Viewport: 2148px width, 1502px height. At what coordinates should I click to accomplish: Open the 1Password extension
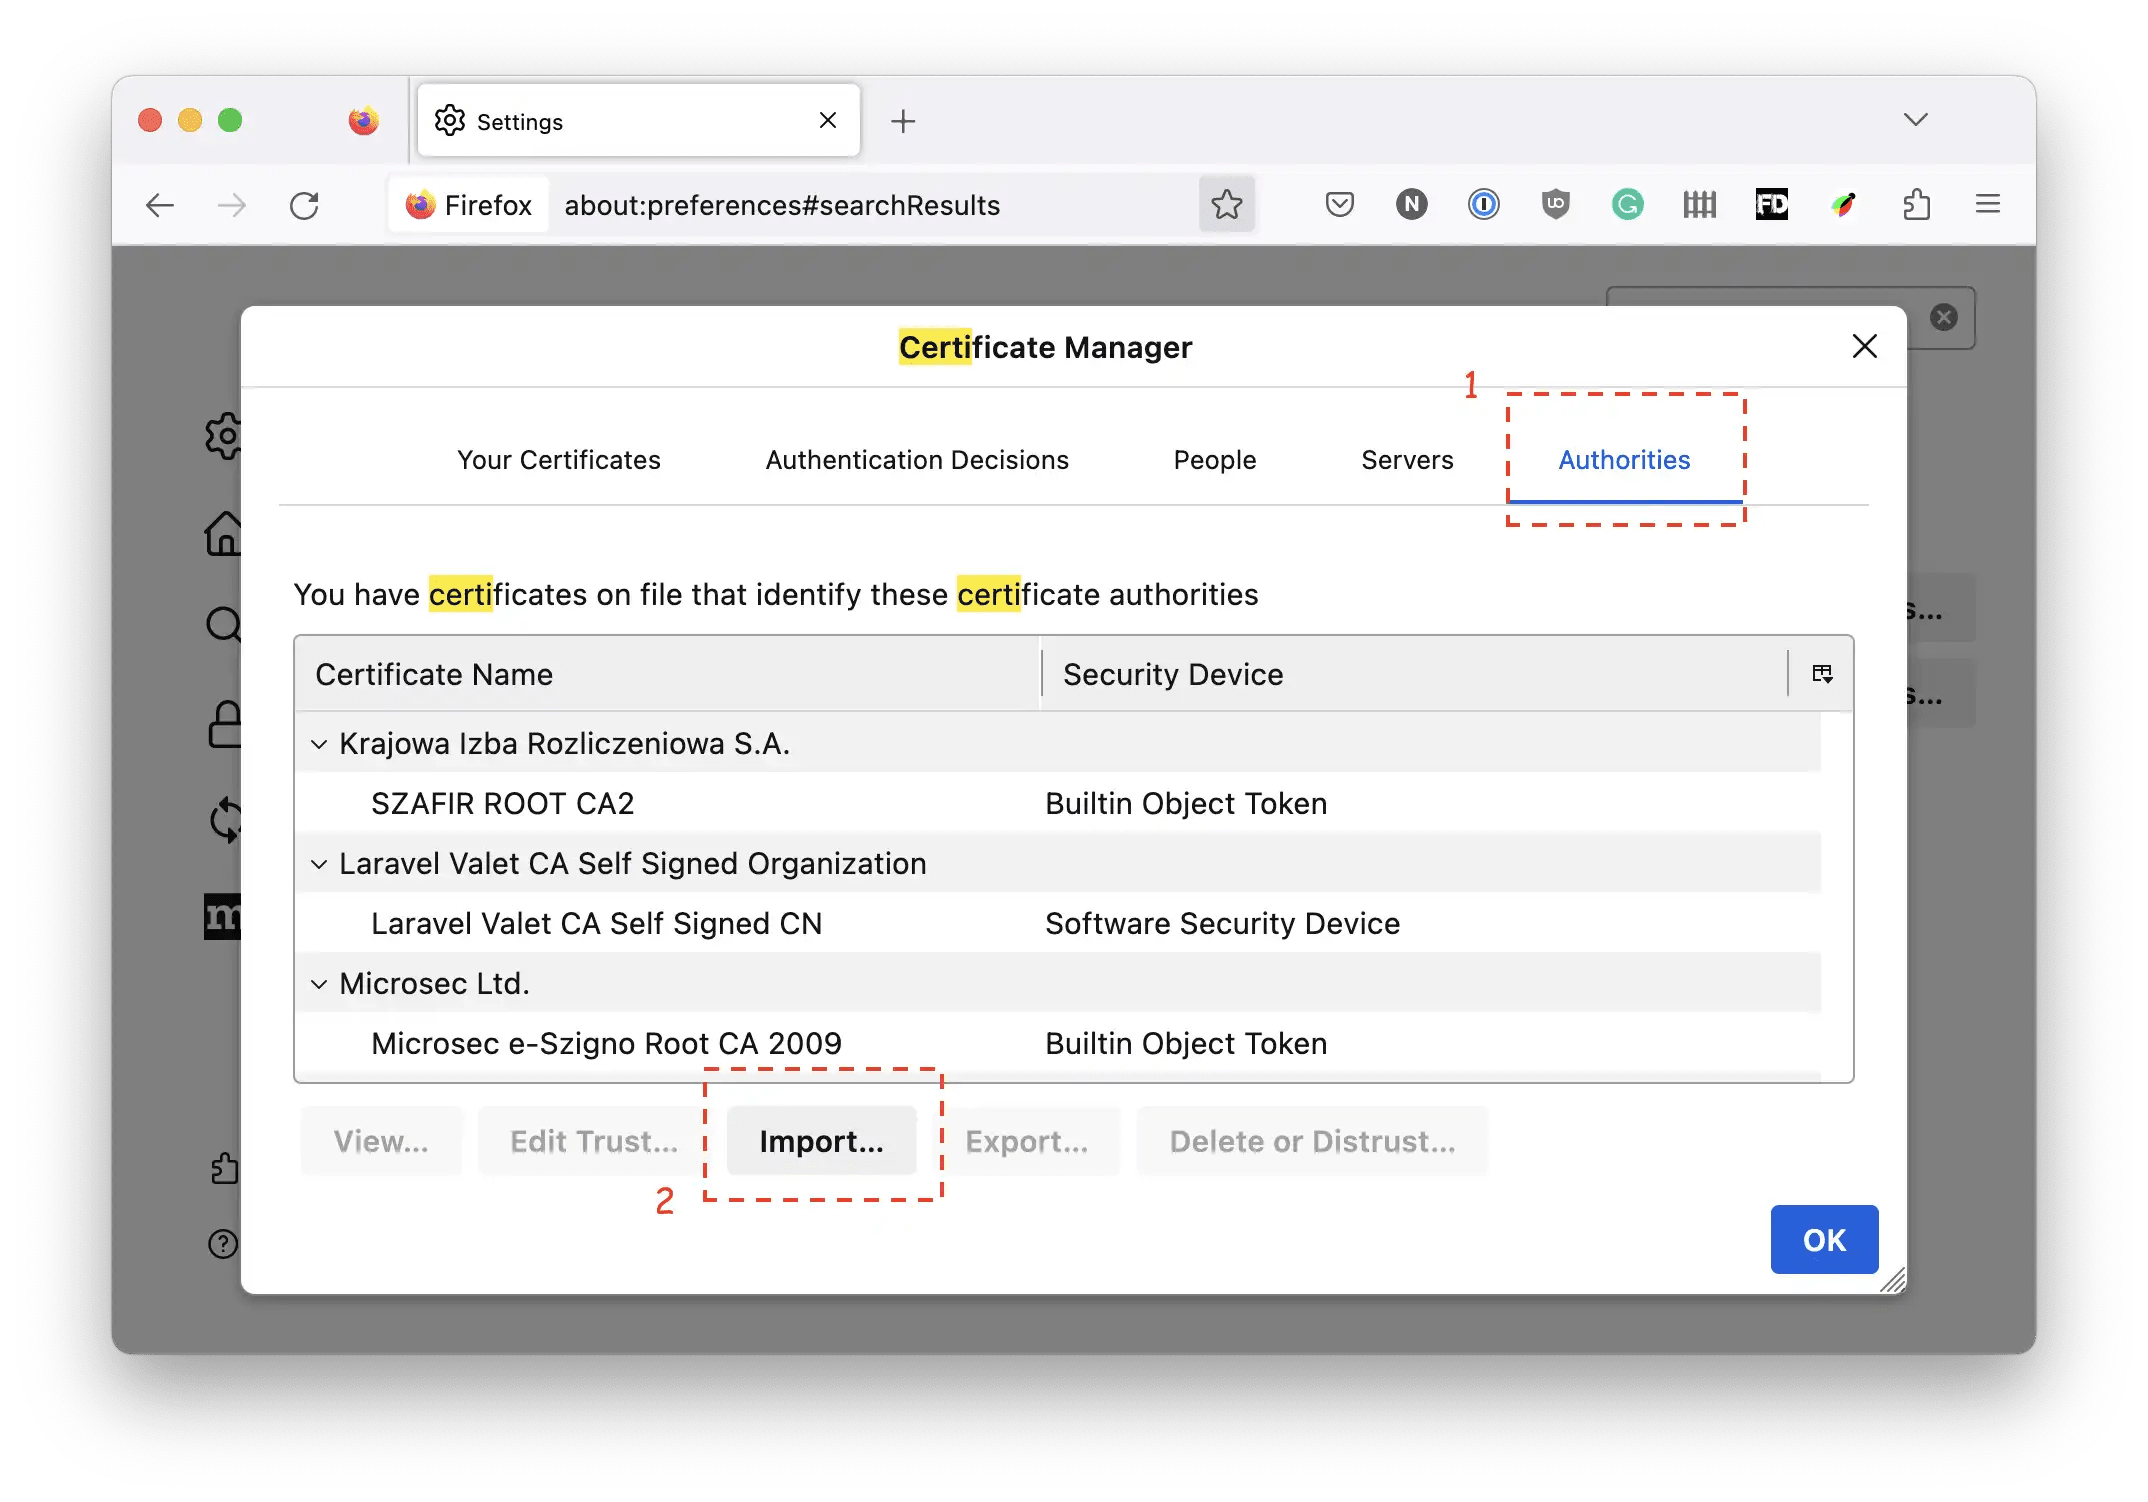point(1484,205)
